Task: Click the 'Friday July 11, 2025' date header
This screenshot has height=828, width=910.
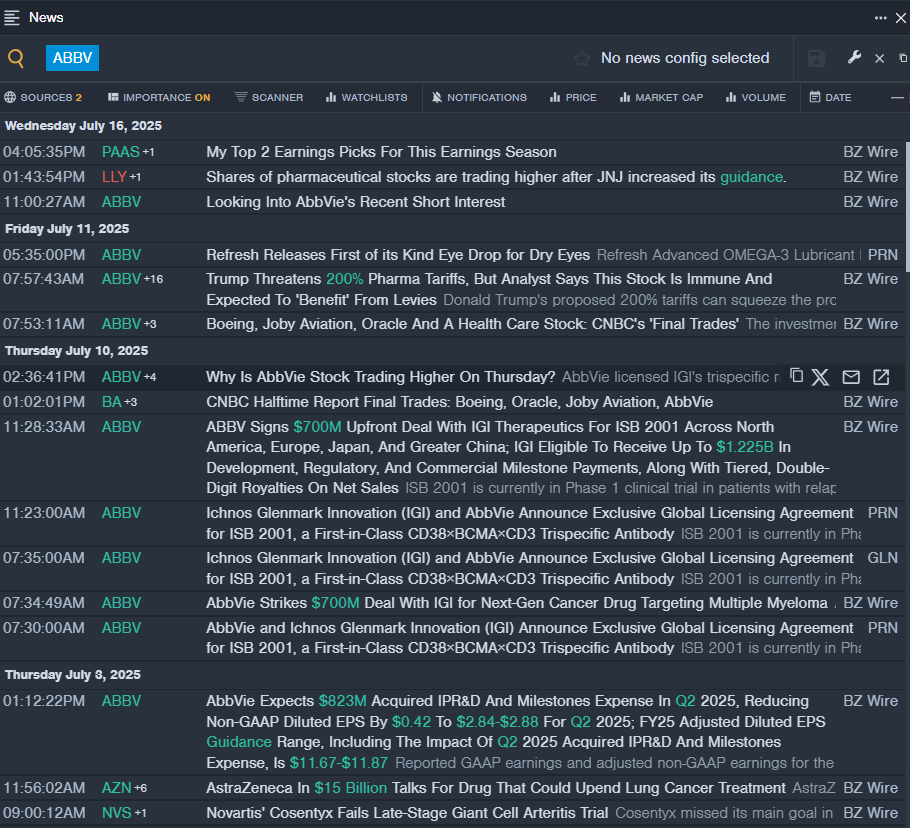Action: coord(67,229)
